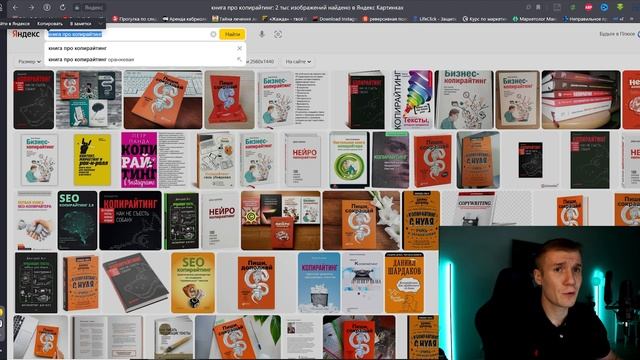Click the browser forward arrow

pos(31,7)
